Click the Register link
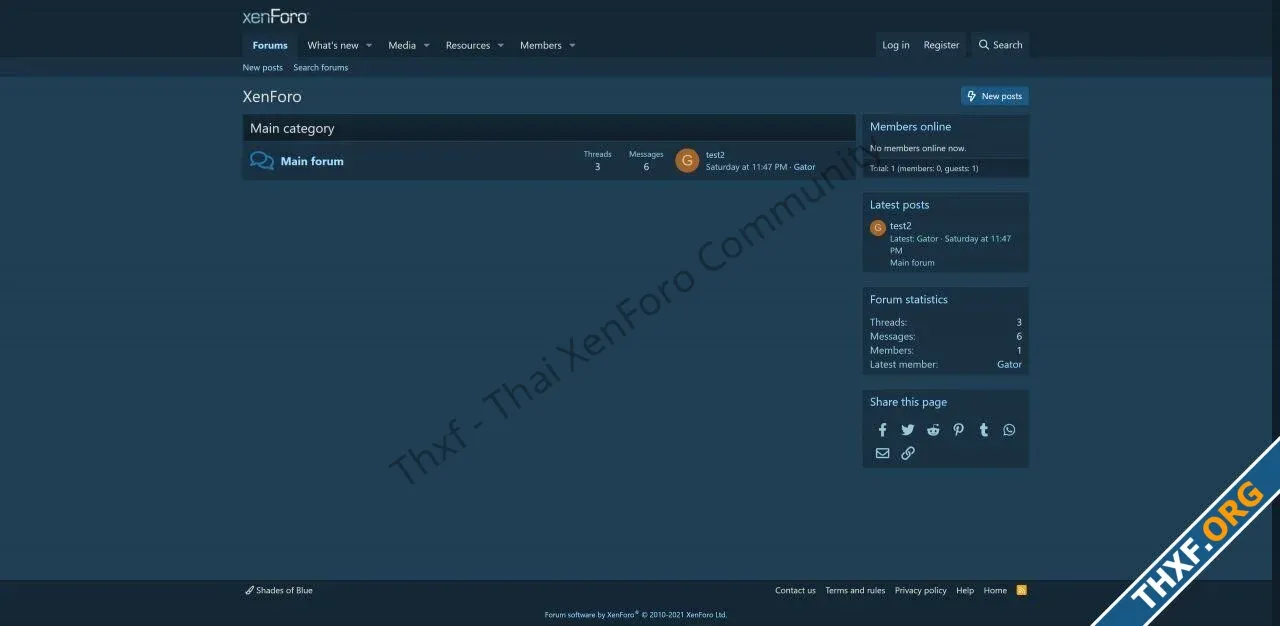 coord(941,45)
